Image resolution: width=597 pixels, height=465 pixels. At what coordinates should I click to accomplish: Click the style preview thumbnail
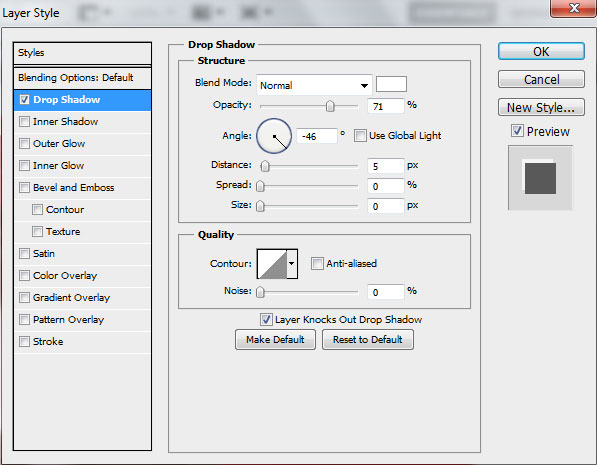pos(540,178)
